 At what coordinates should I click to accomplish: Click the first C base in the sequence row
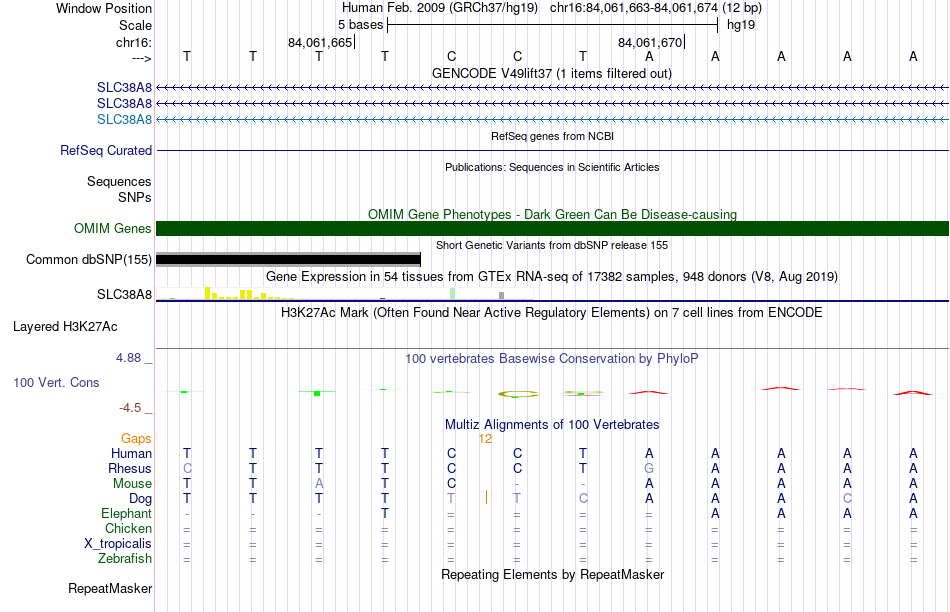pos(451,56)
